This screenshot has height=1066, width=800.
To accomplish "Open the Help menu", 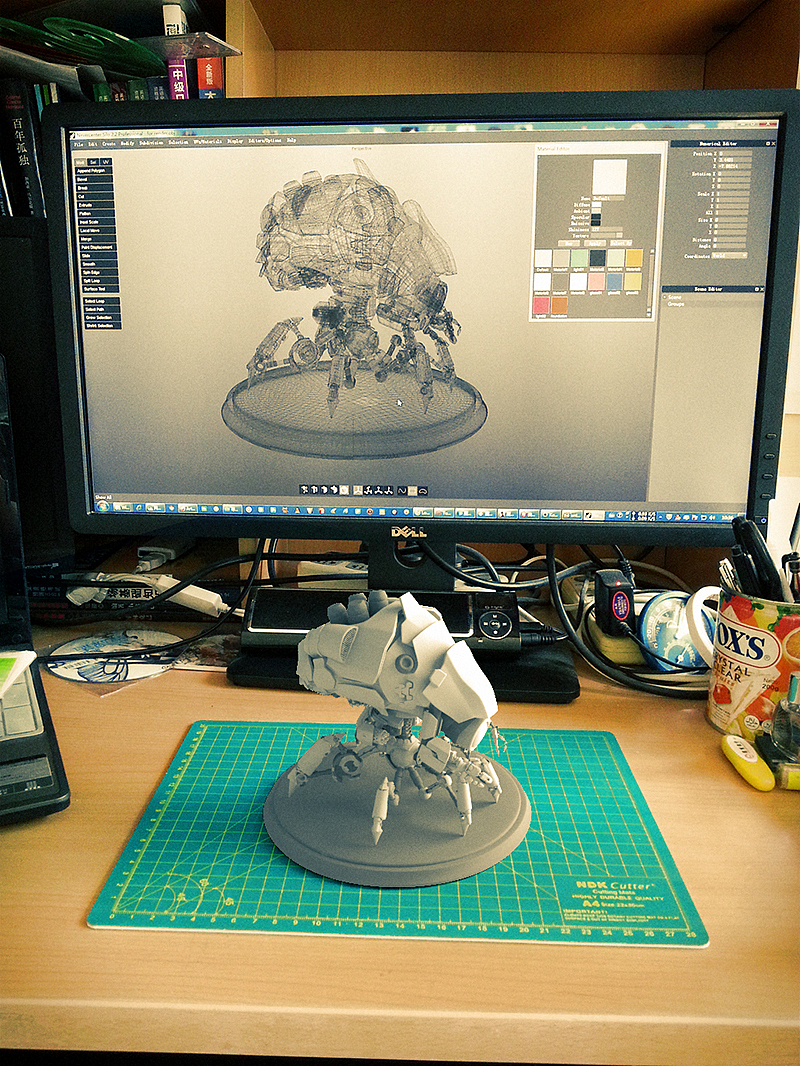I will 292,140.
